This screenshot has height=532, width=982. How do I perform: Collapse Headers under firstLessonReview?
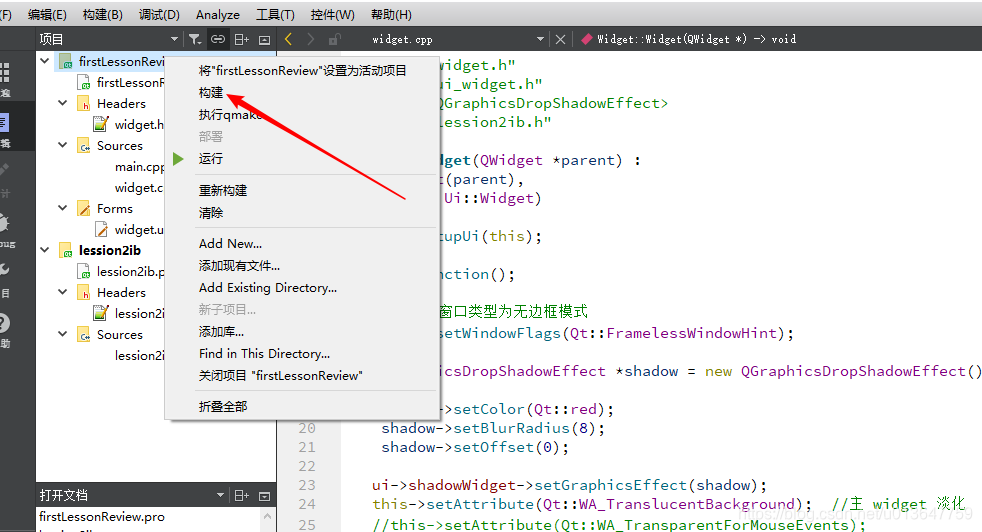point(63,103)
